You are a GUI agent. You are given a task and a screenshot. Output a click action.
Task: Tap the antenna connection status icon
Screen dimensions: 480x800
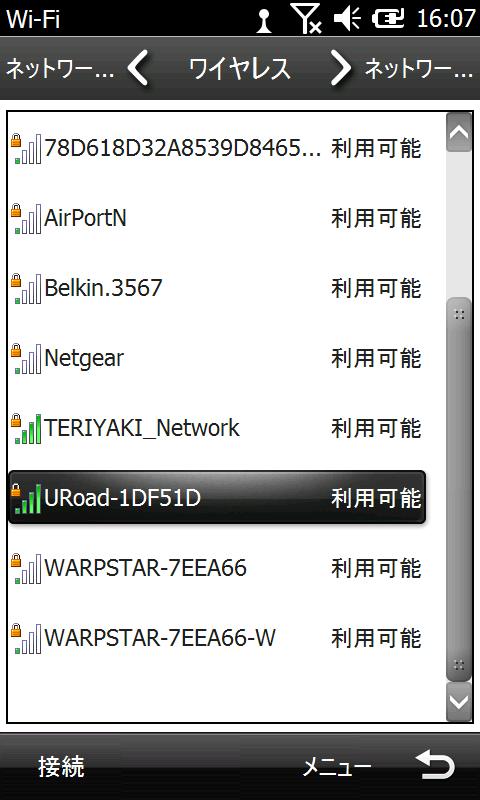[264, 20]
